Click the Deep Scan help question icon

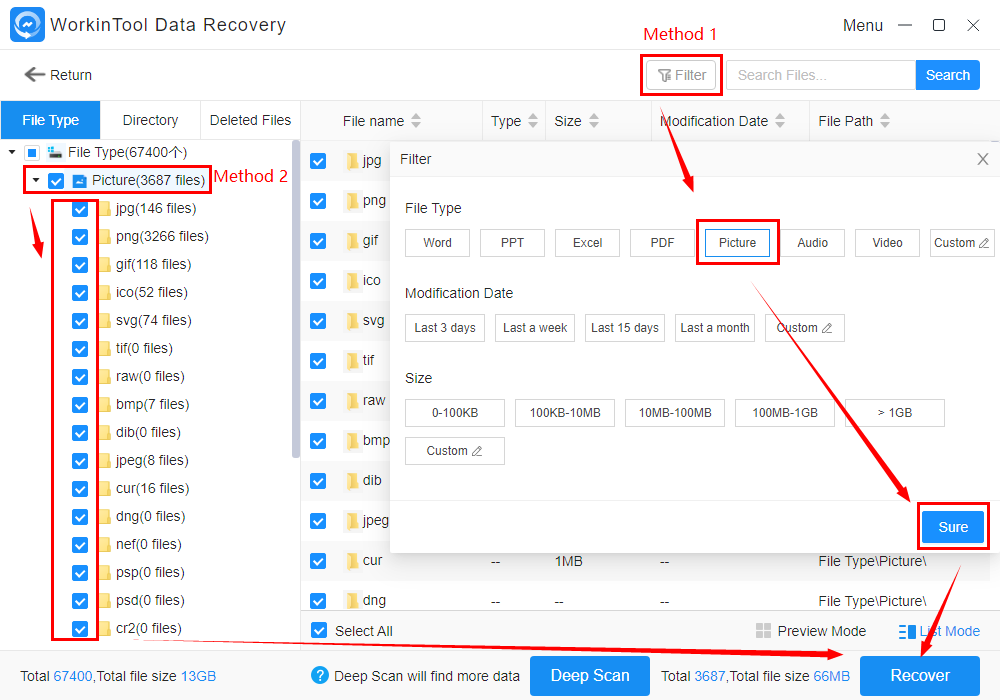[x=320, y=676]
